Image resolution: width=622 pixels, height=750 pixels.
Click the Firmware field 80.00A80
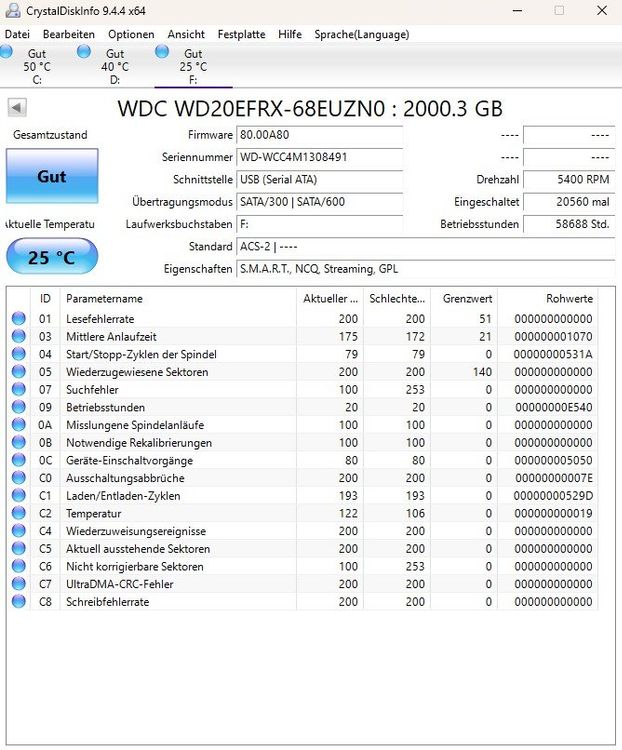[x=320, y=135]
